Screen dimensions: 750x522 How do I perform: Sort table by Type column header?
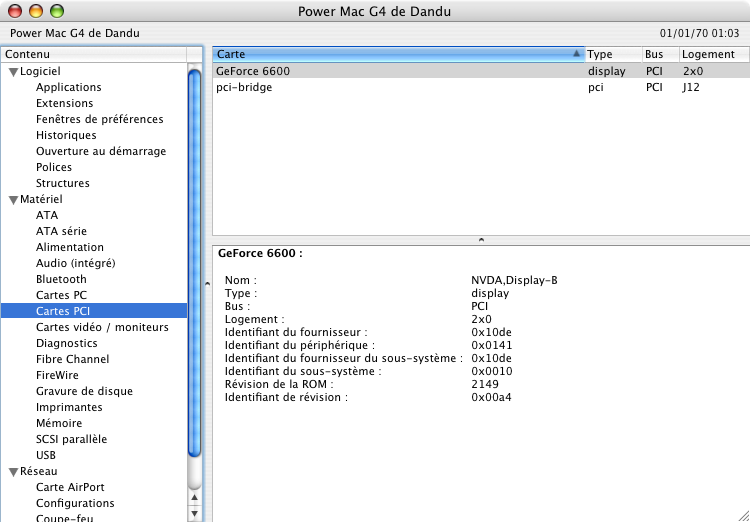[x=611, y=54]
